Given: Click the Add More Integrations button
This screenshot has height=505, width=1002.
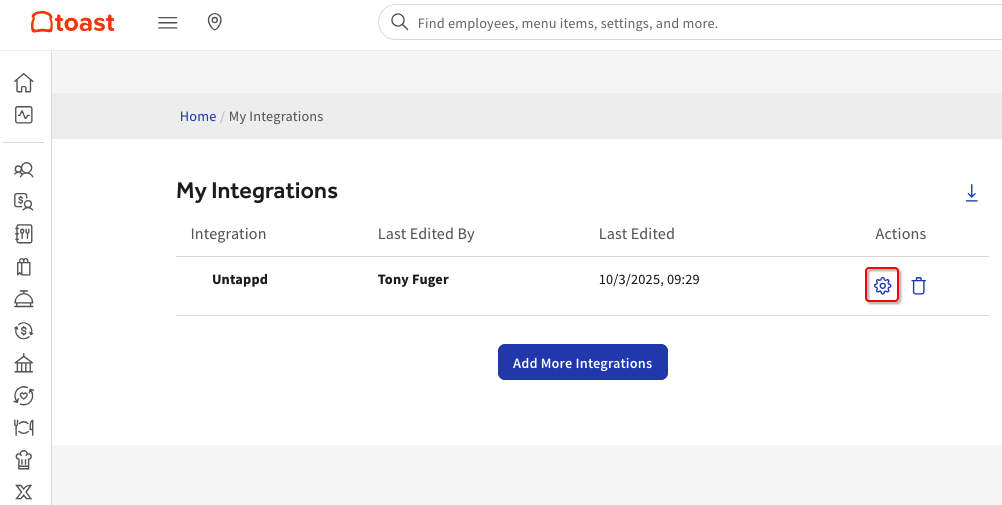Looking at the screenshot, I should [x=582, y=363].
